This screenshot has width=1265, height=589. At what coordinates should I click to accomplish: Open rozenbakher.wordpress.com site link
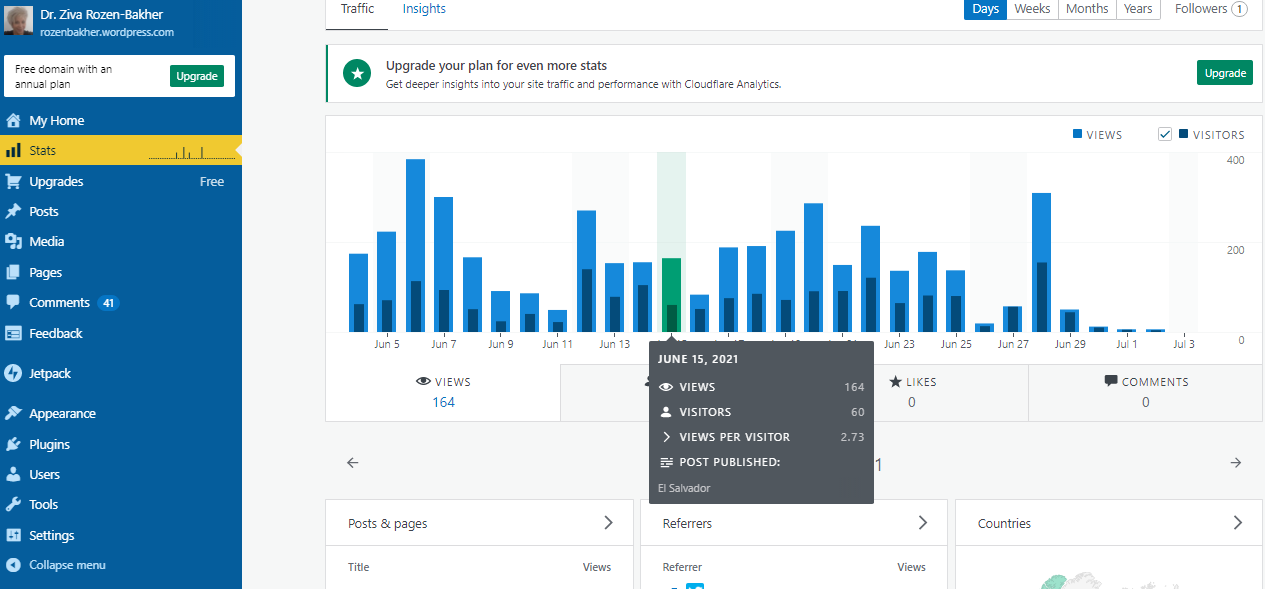(x=108, y=32)
